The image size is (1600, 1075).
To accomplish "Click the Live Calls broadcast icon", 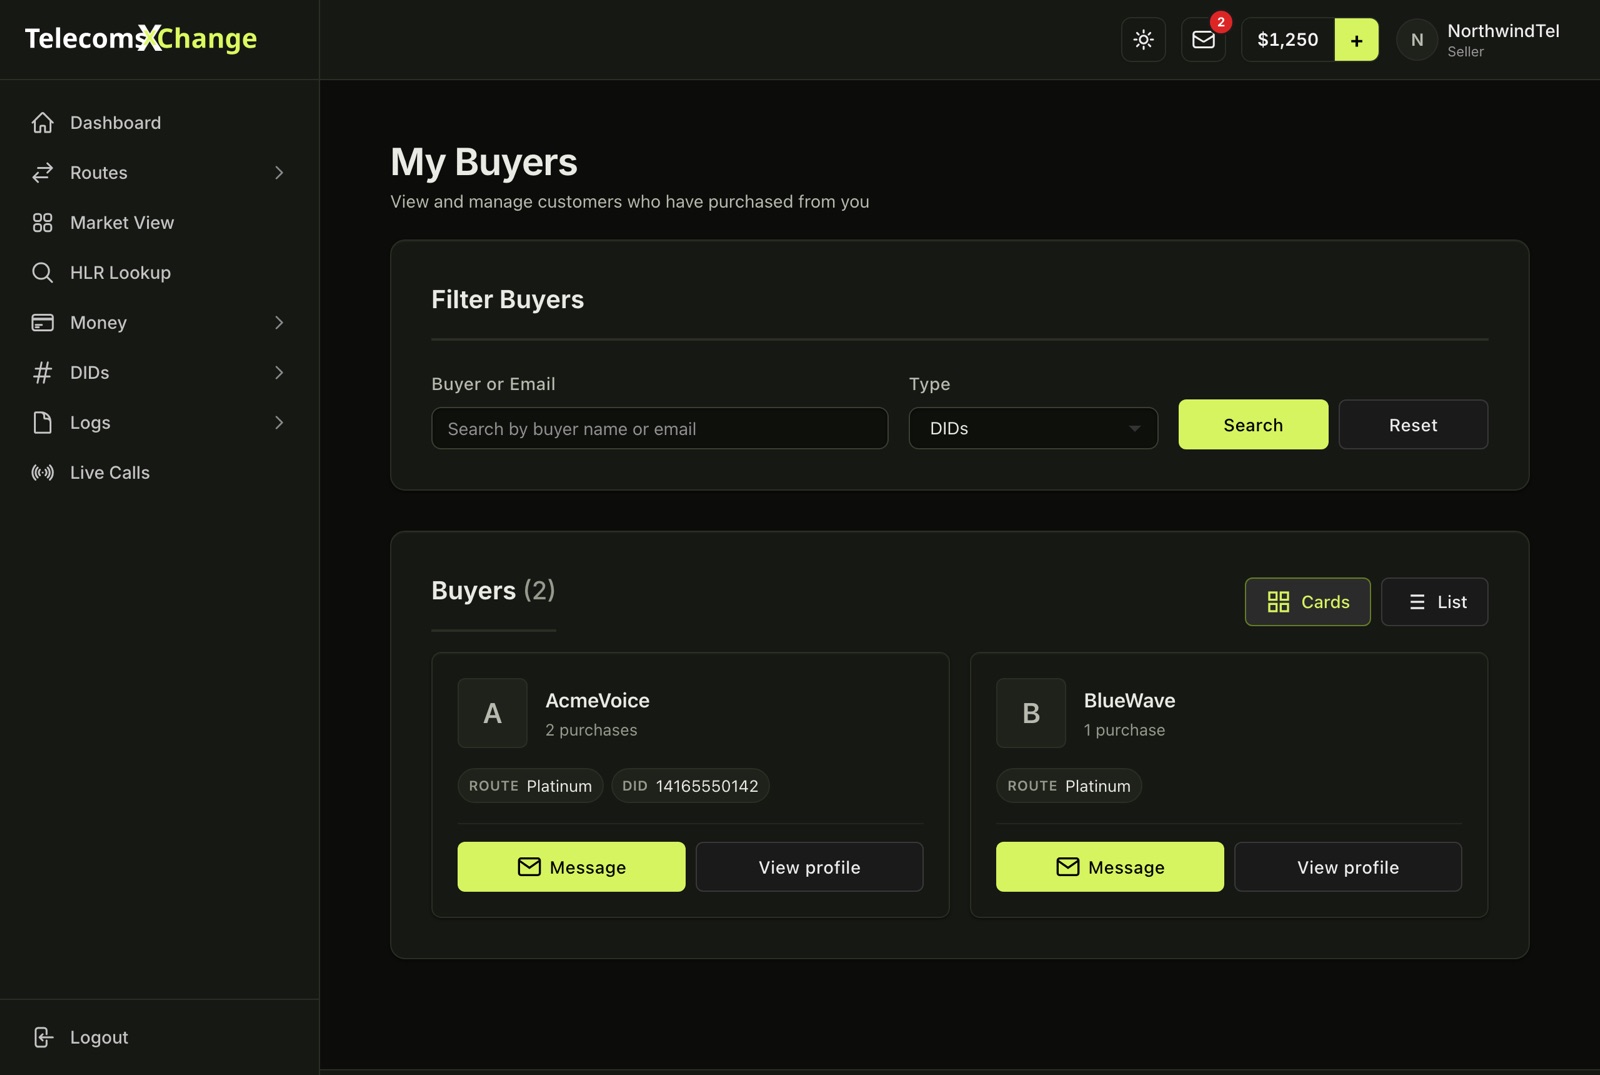I will pyautogui.click(x=42, y=473).
